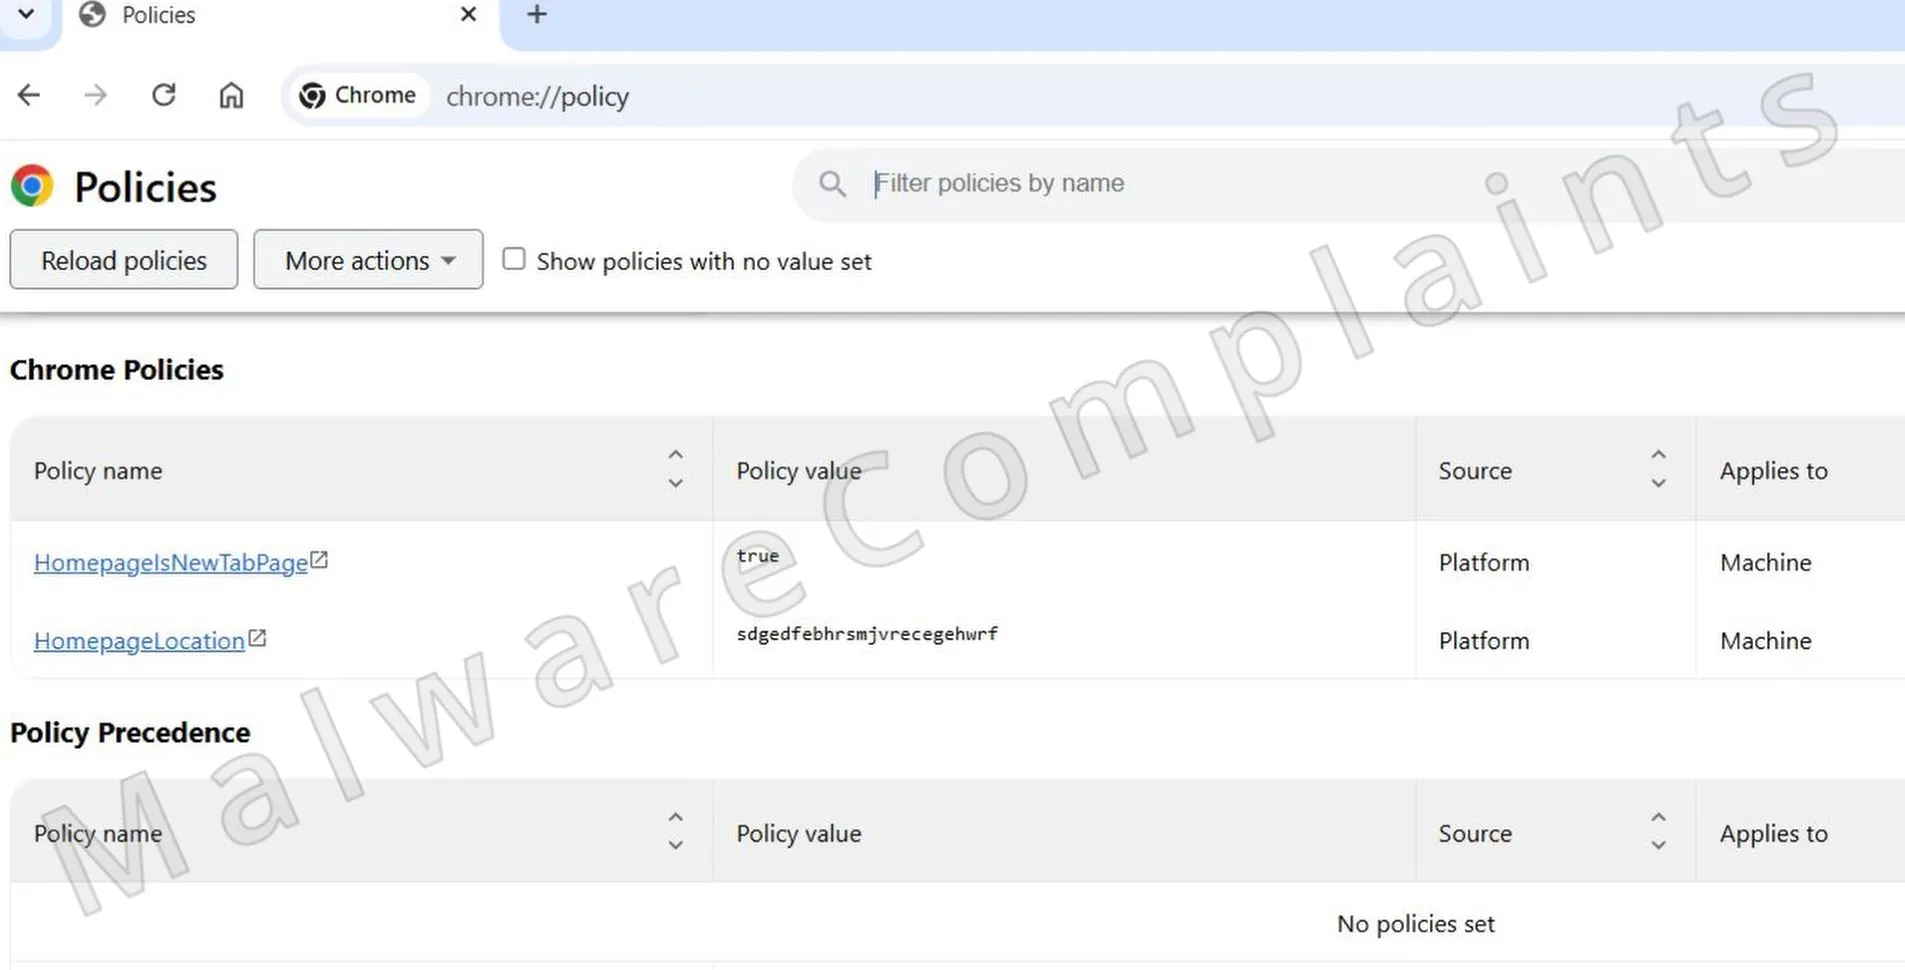Sort Chrome Policies by Source column

pos(1658,469)
